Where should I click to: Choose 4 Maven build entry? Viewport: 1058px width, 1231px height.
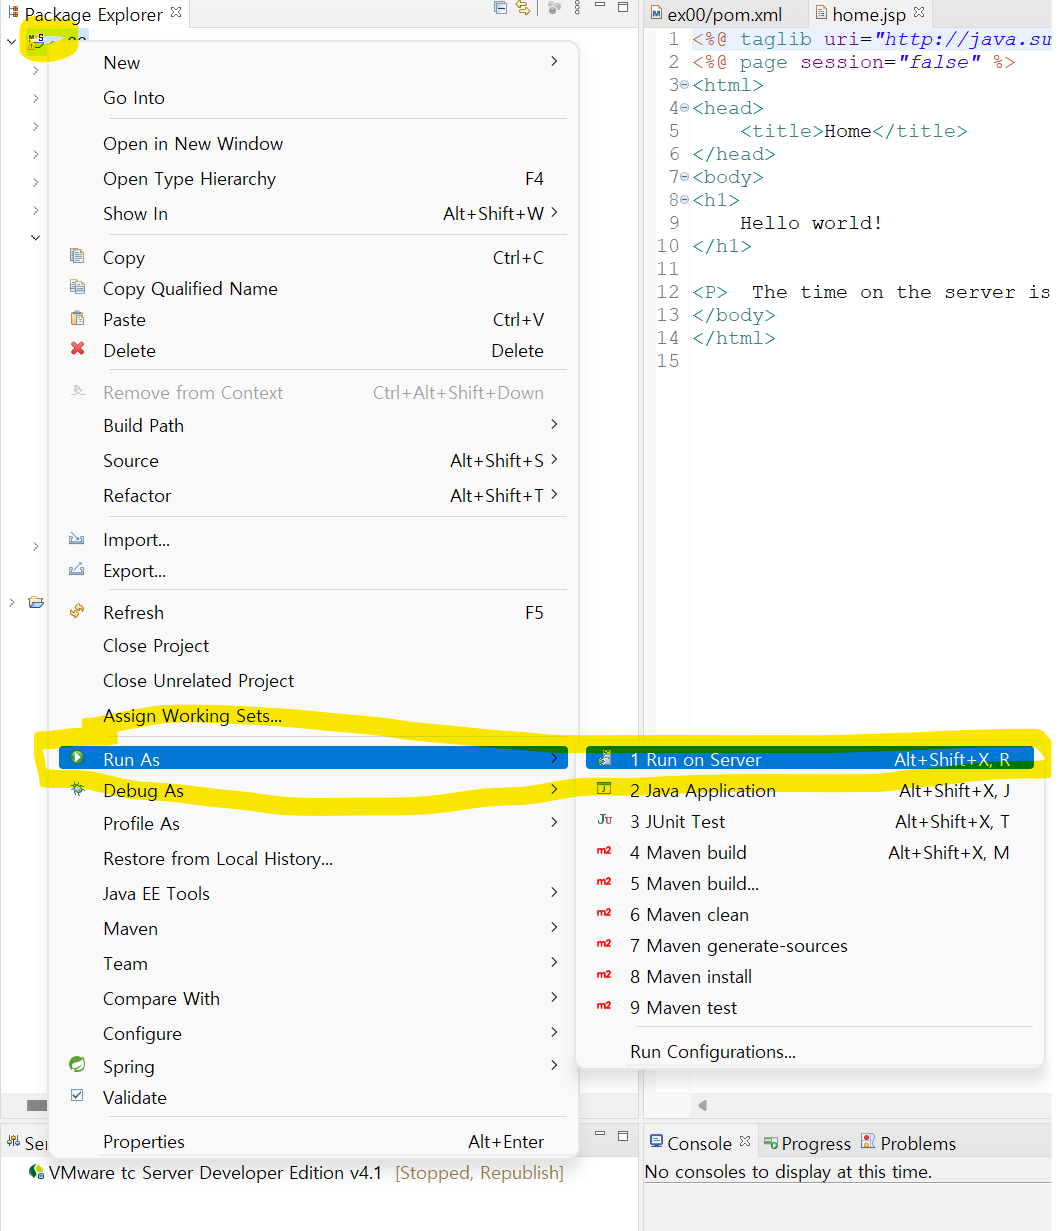click(x=810, y=852)
